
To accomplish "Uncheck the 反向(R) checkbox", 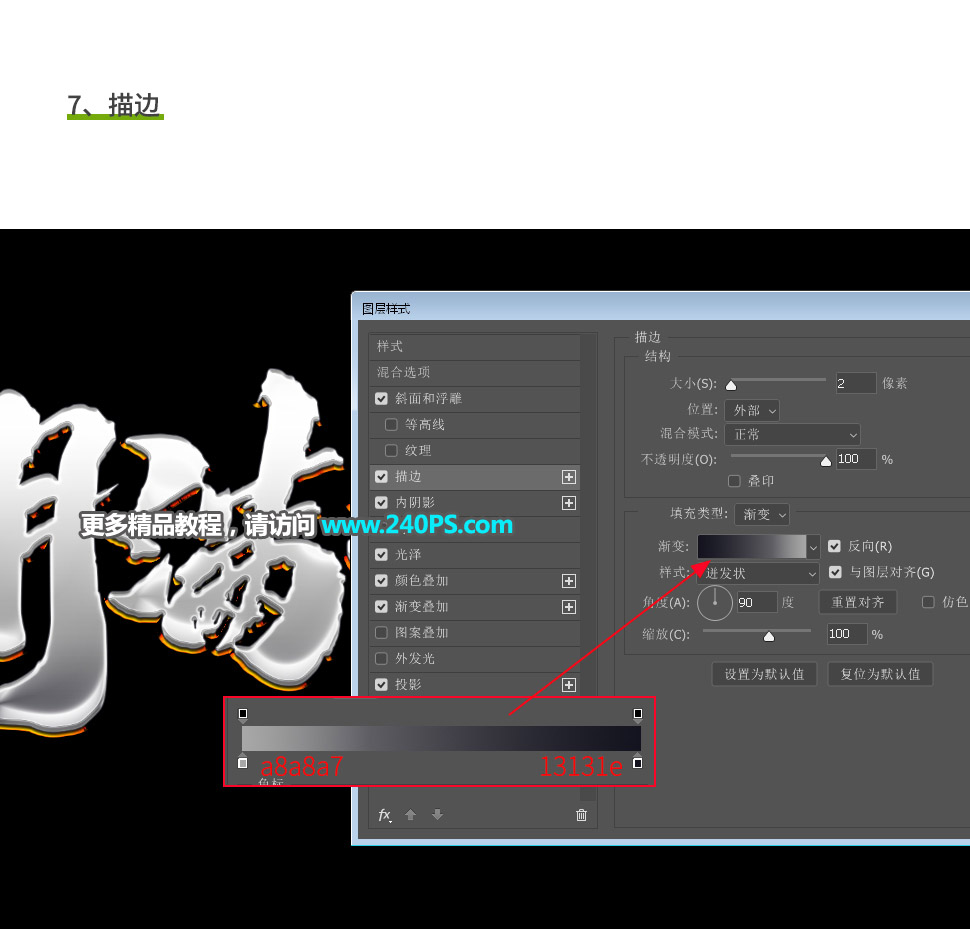I will [835, 546].
